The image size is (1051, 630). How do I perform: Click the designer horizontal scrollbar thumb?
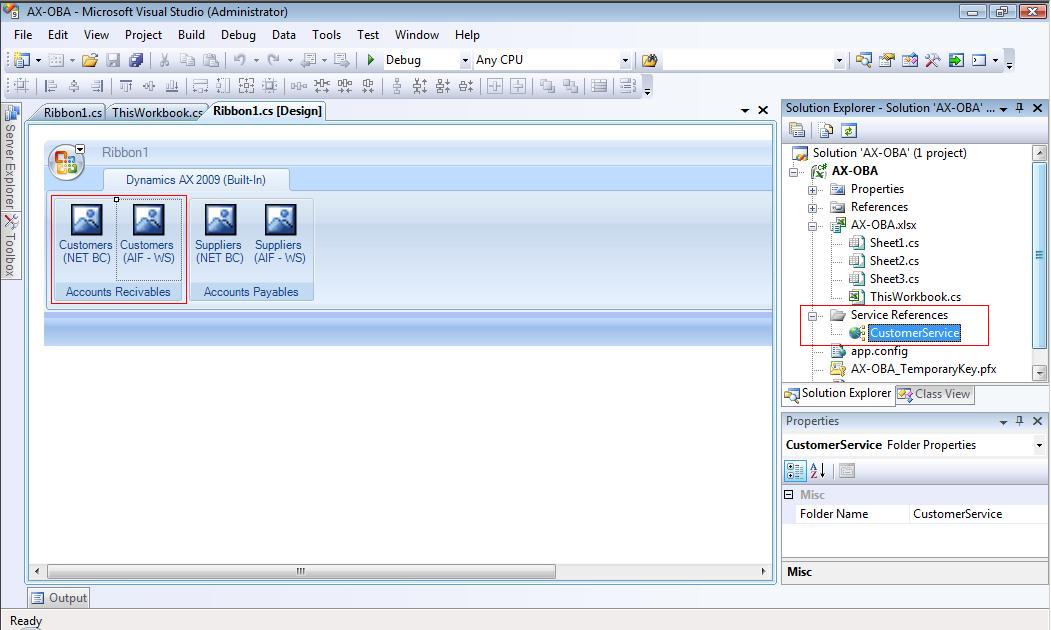point(301,572)
